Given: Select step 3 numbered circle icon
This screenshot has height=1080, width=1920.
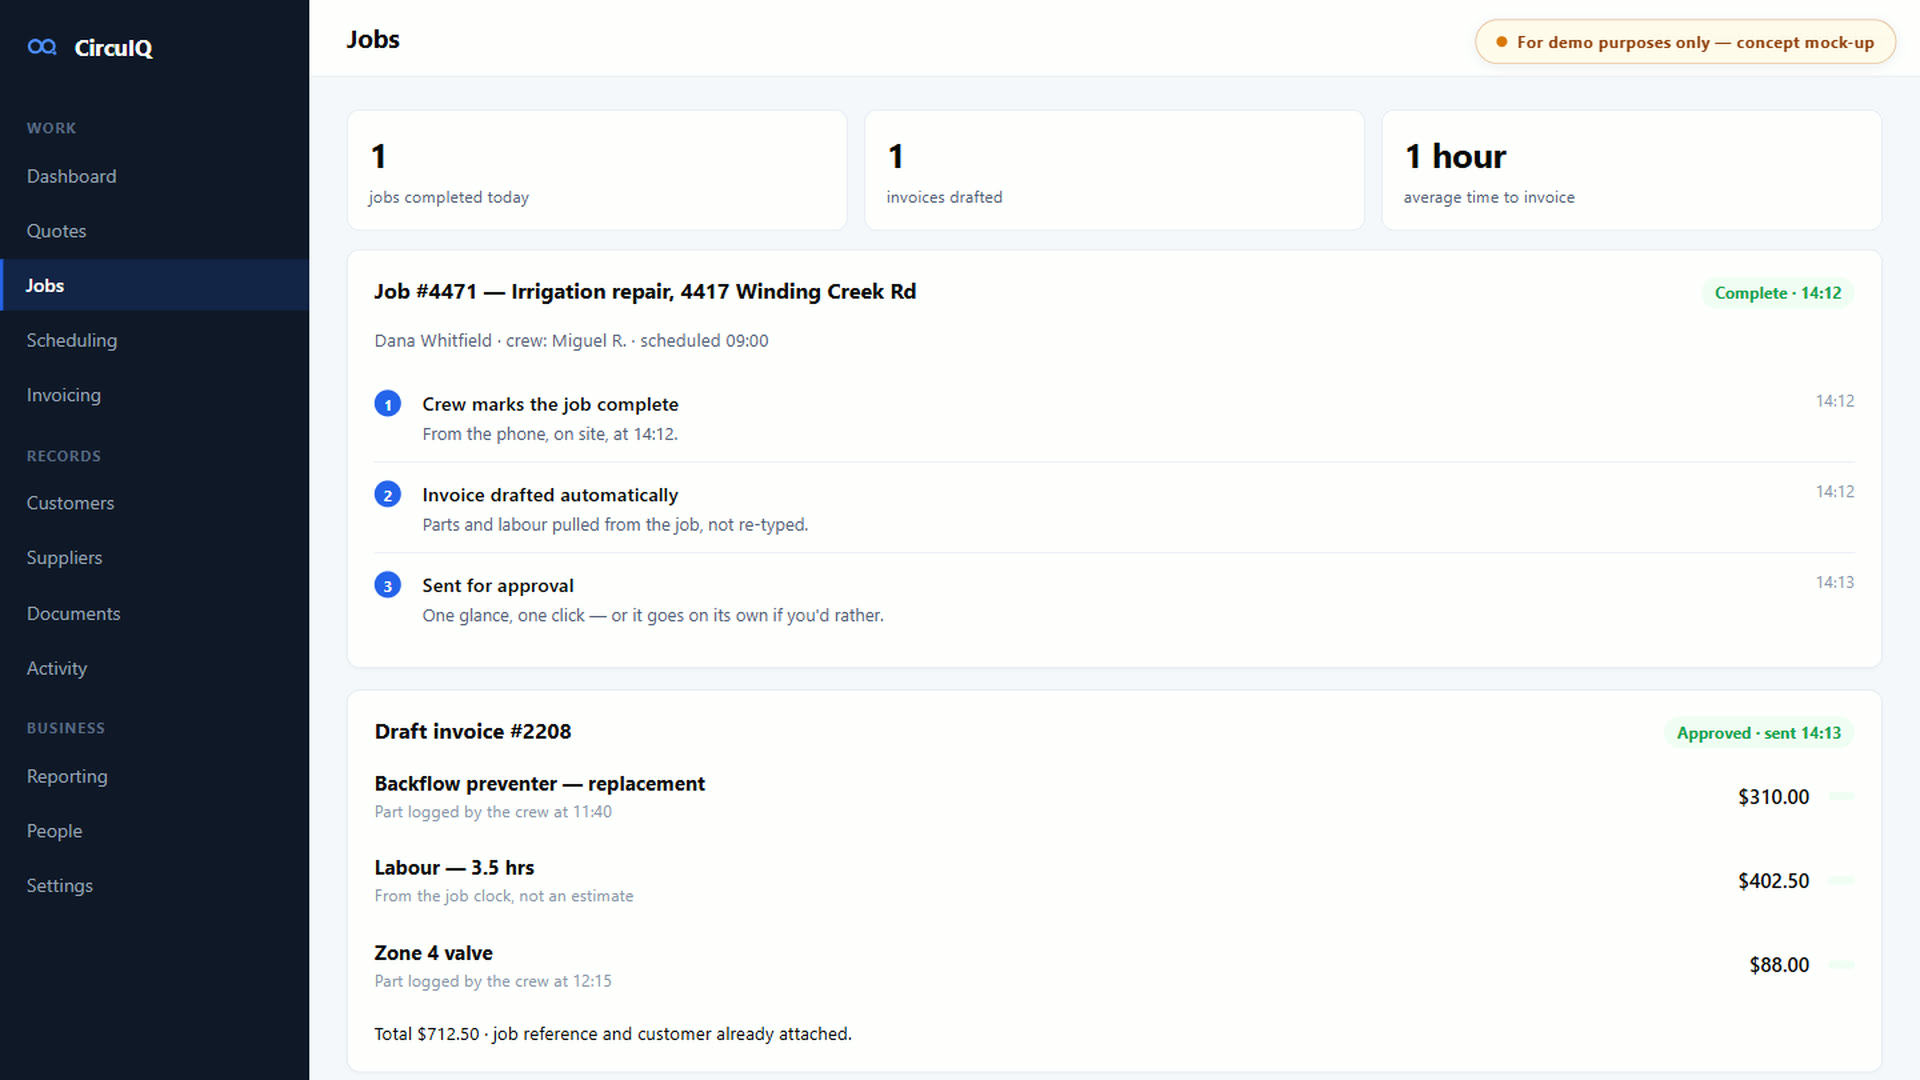Looking at the screenshot, I should 388,585.
